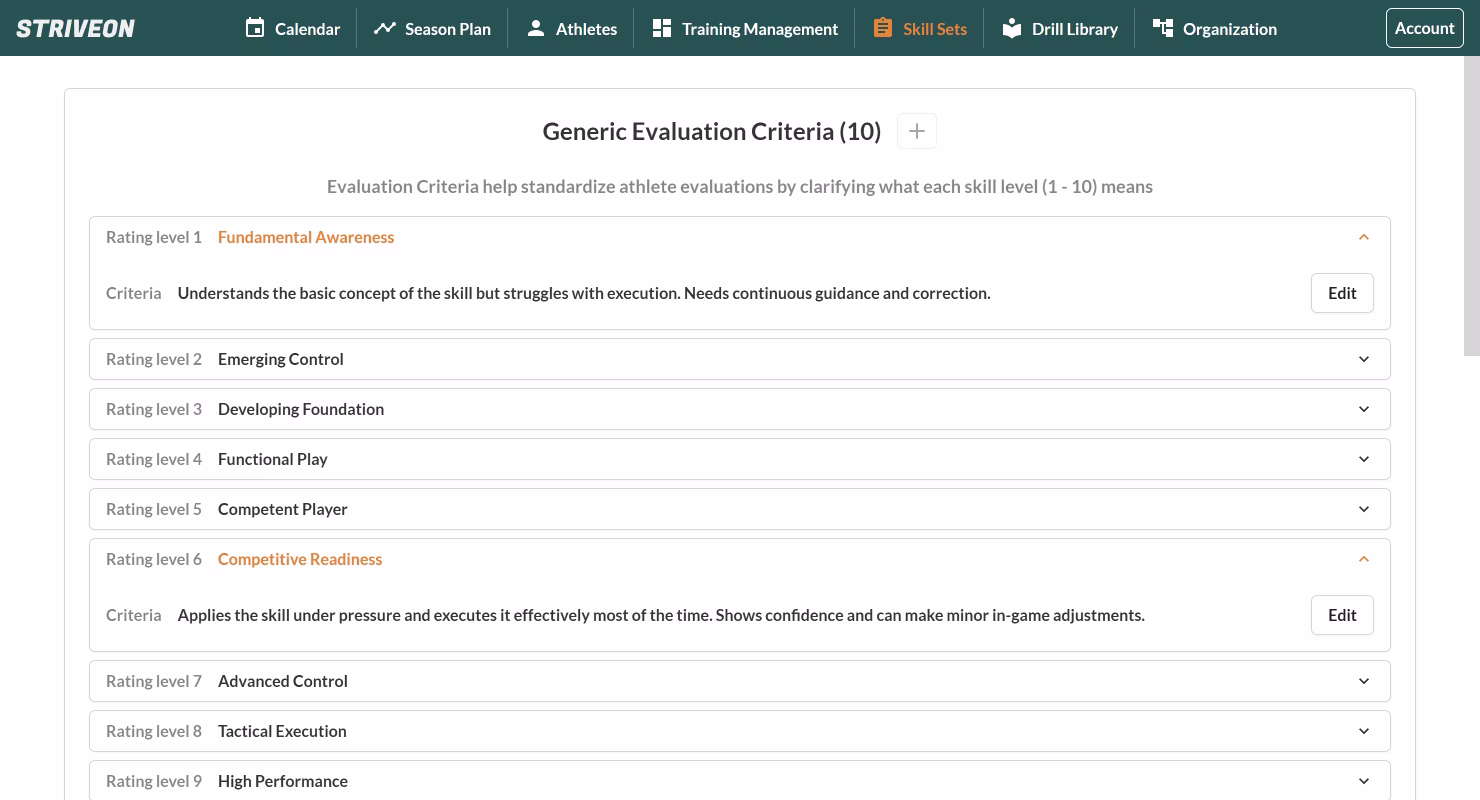Add new evaluation criteria with plus icon
This screenshot has height=800, width=1480.
click(x=916, y=131)
